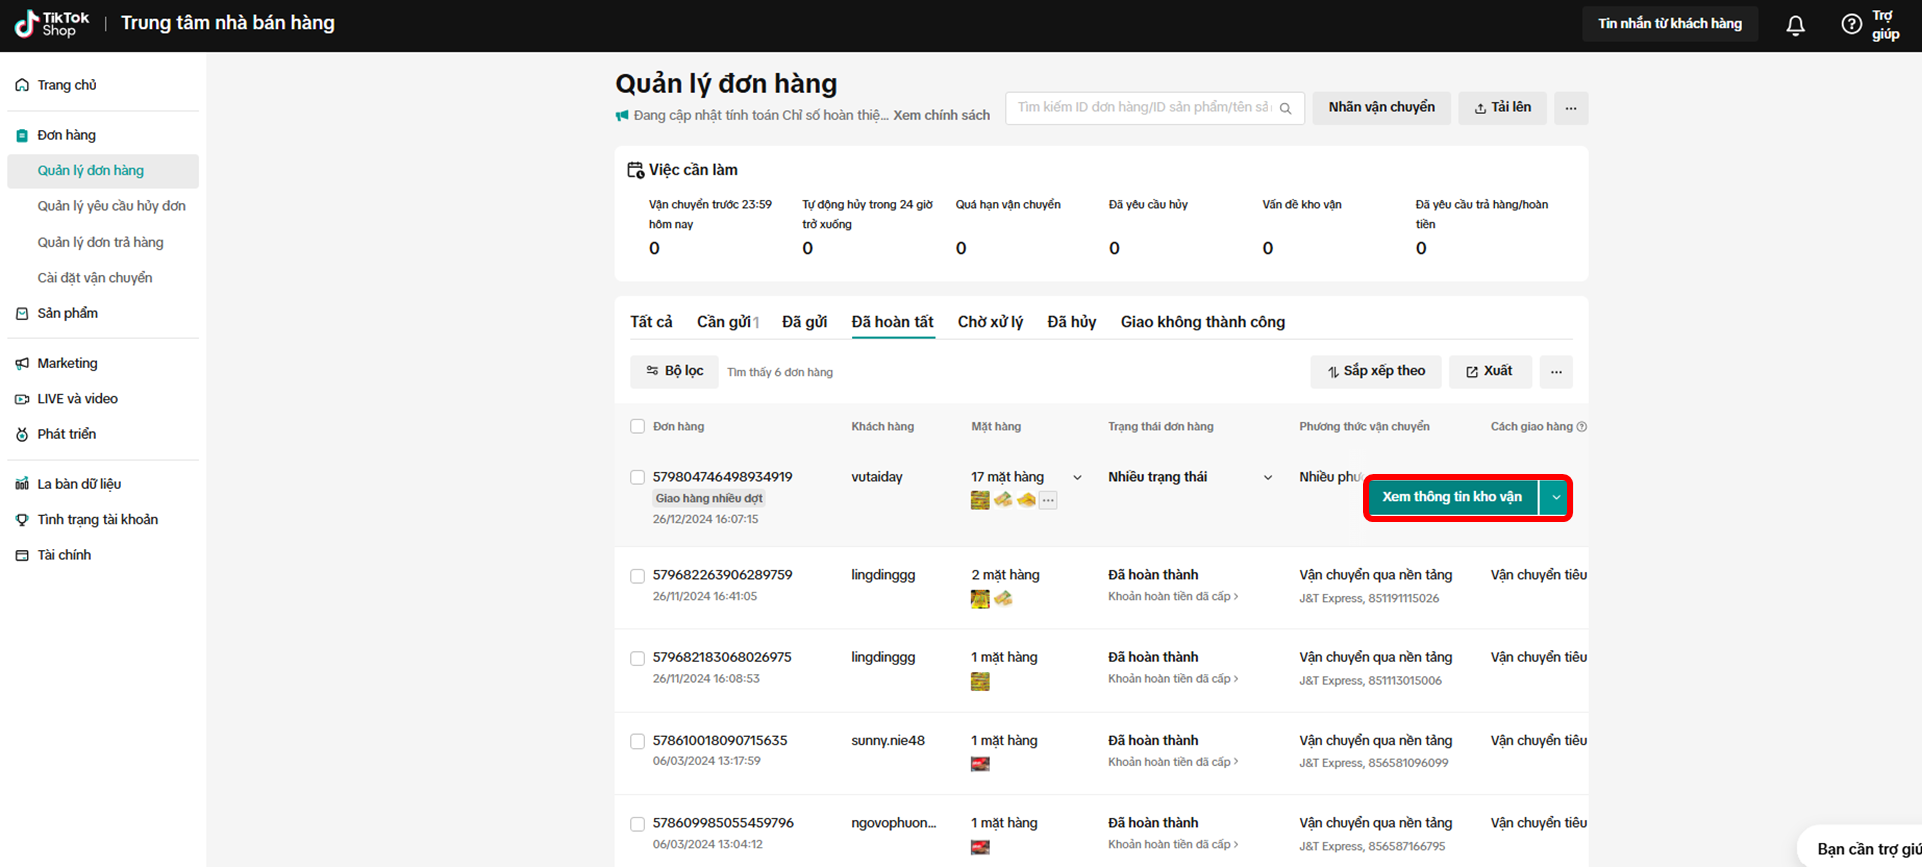Check the box for order 579682263906289759
This screenshot has width=1922, height=867.
(x=637, y=576)
